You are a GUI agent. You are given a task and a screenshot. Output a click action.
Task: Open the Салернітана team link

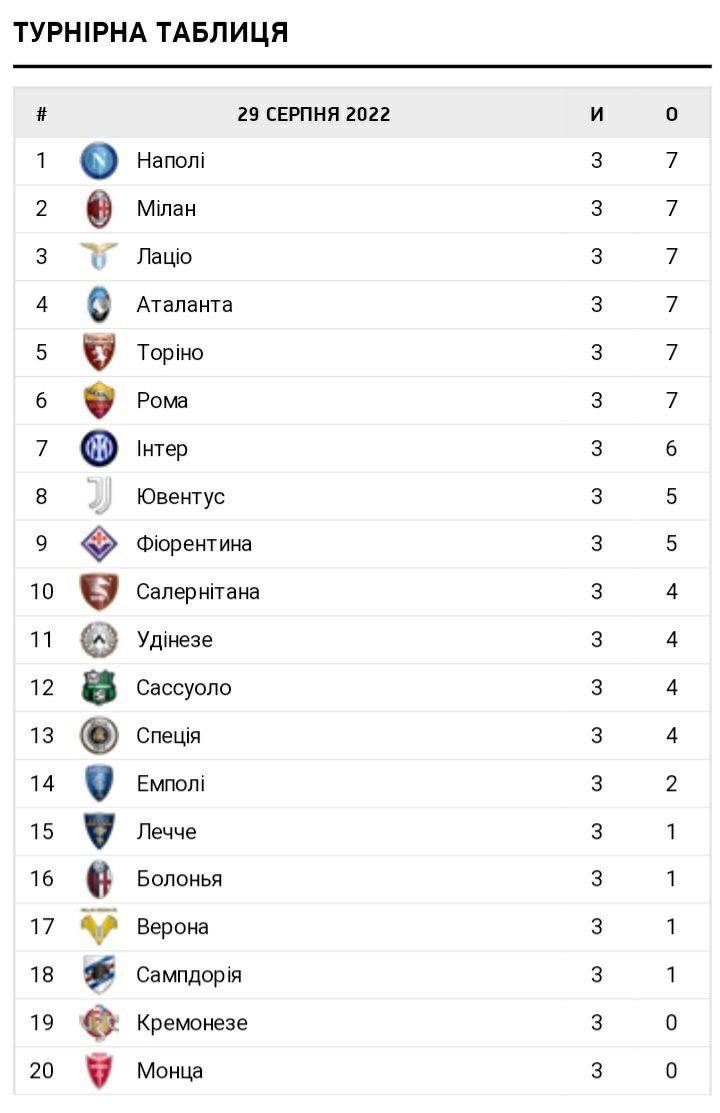(x=198, y=592)
